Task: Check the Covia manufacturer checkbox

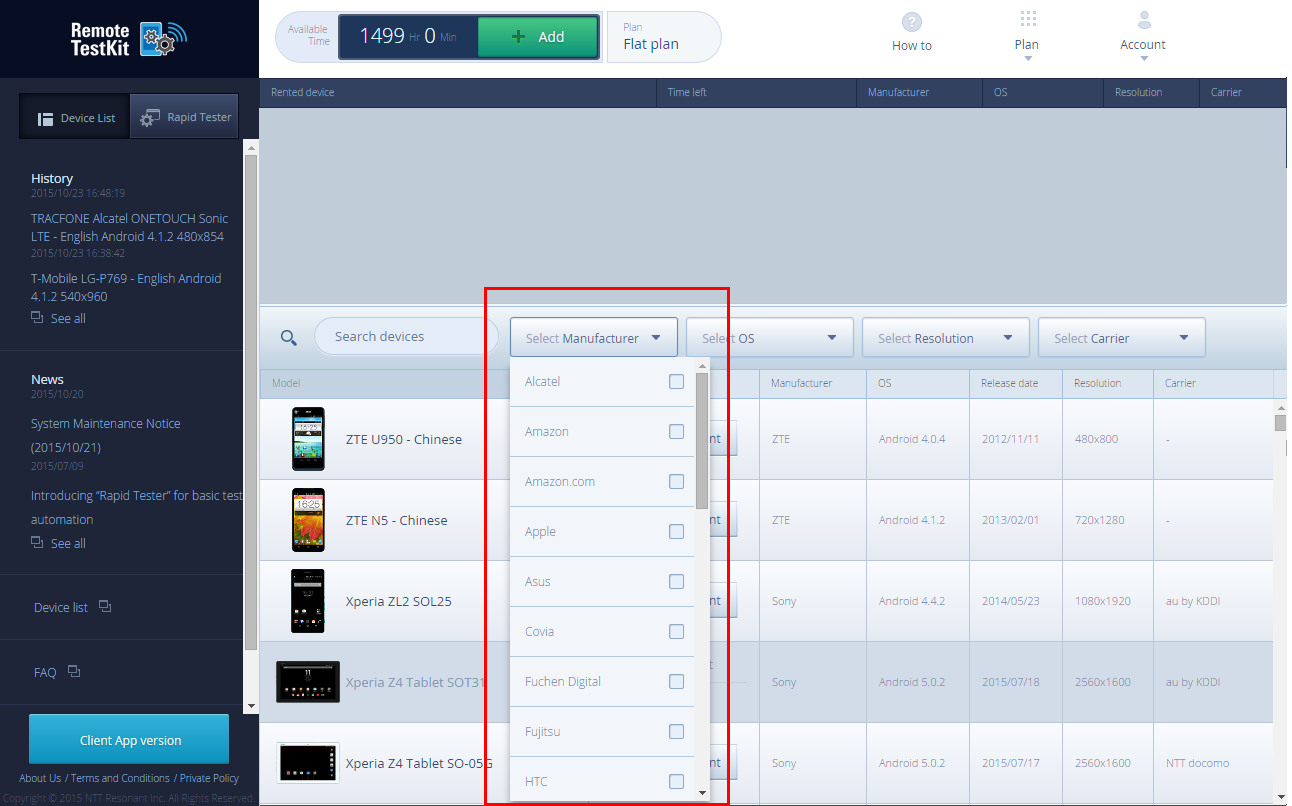Action: [677, 632]
